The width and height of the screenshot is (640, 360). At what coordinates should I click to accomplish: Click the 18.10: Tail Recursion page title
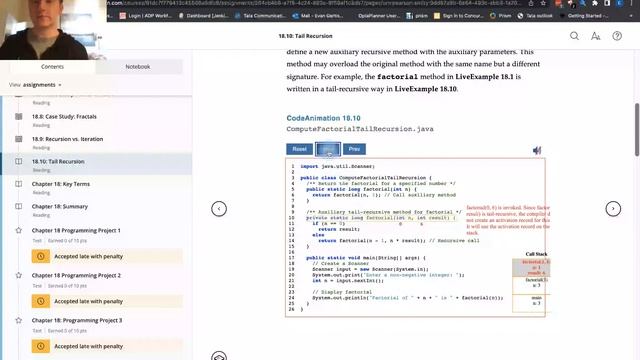[x=305, y=36]
